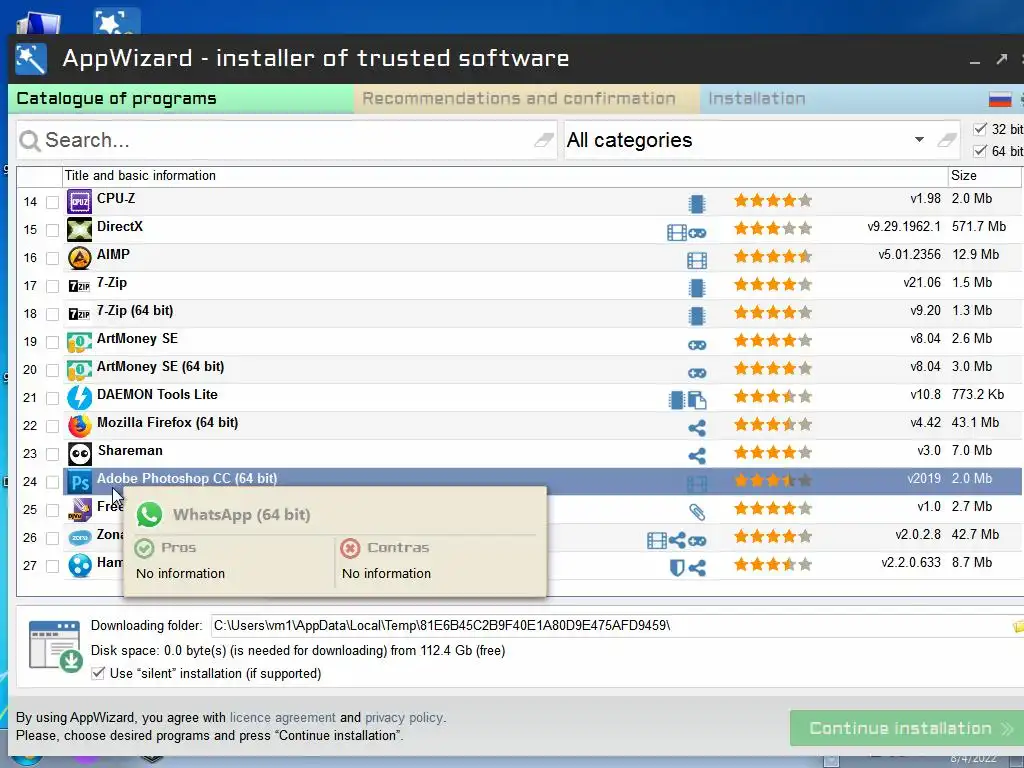Click the film category icon in DirectX row

point(677,232)
